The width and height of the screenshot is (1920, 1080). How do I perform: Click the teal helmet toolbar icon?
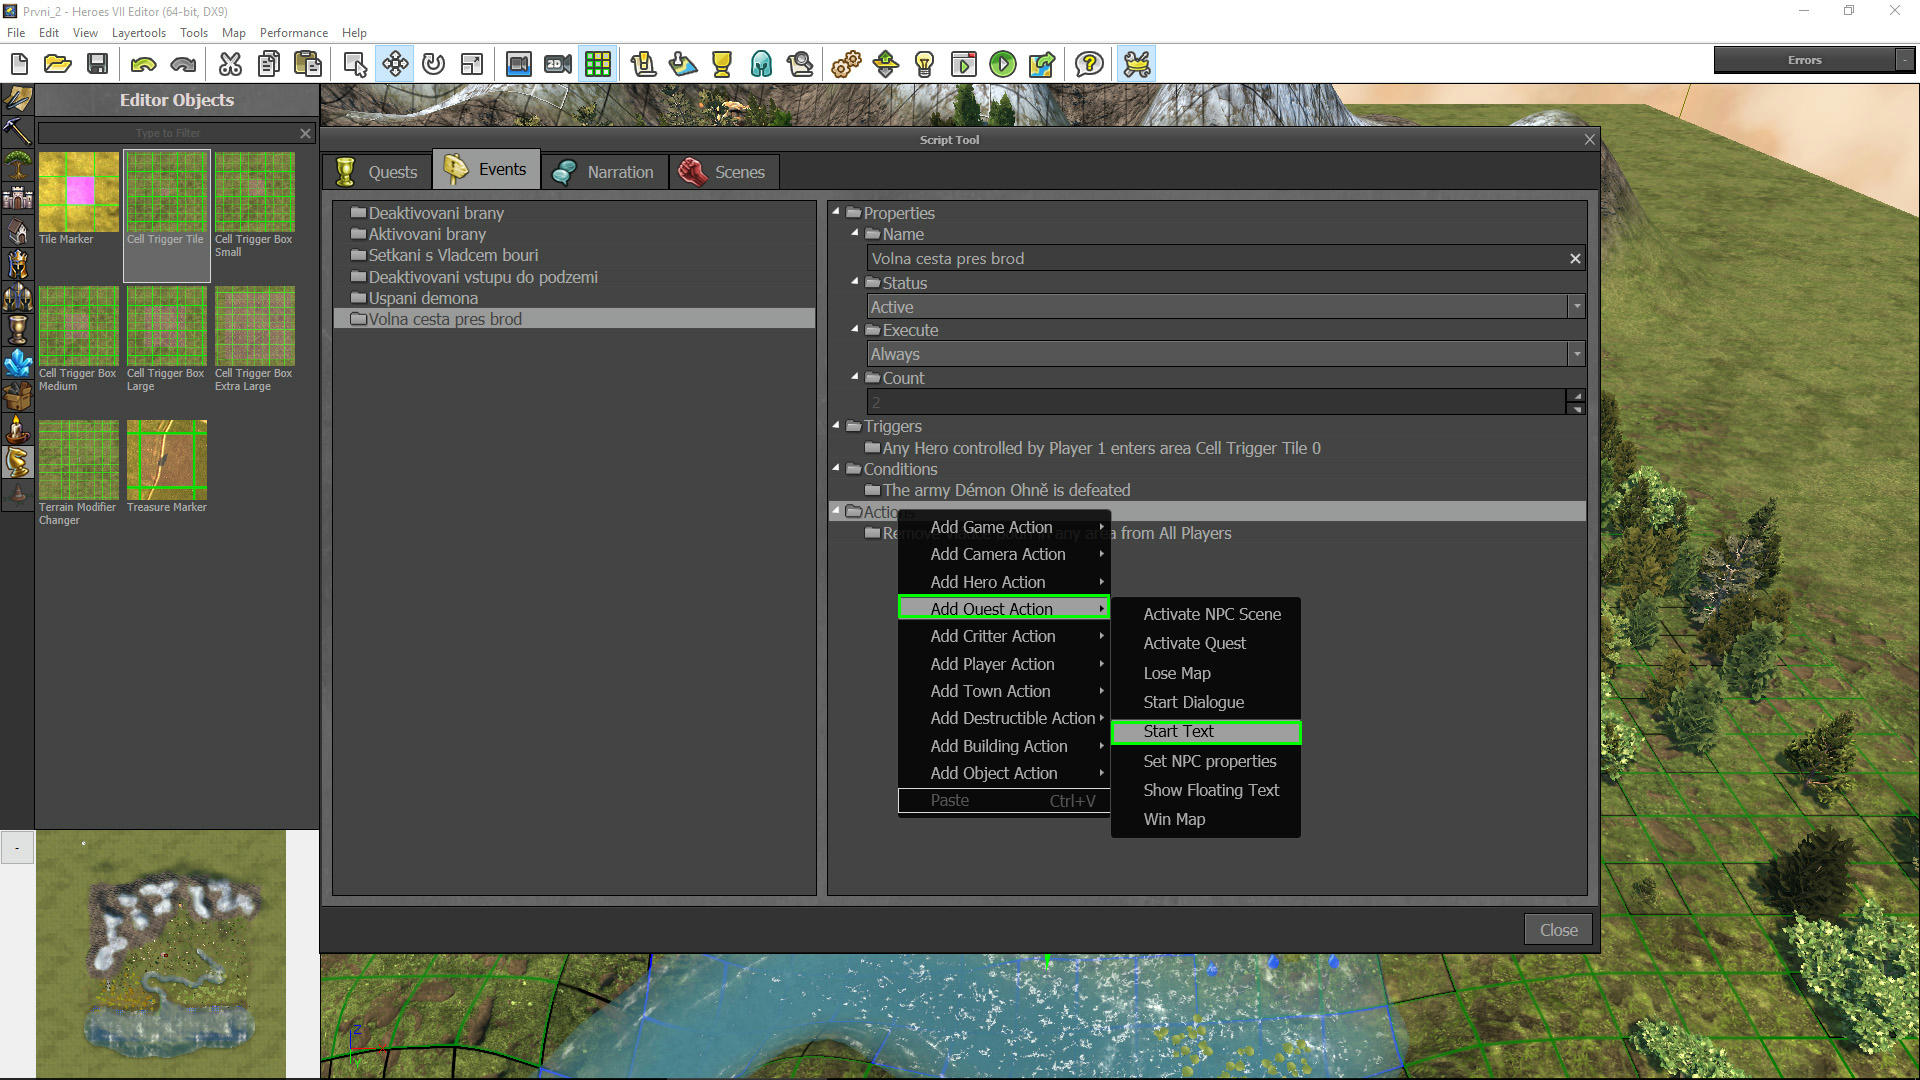(761, 64)
